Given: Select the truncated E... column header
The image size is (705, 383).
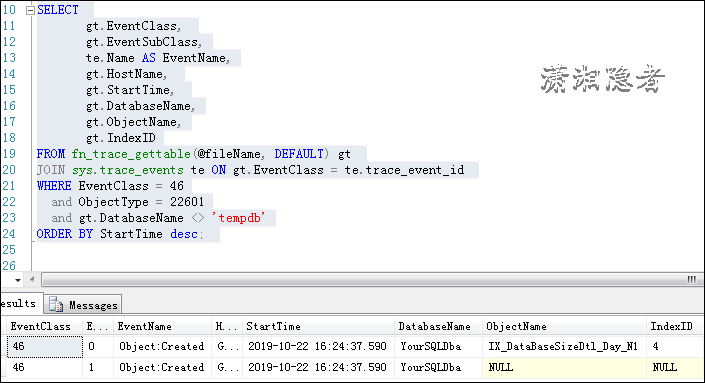Looking at the screenshot, I should 97,326.
